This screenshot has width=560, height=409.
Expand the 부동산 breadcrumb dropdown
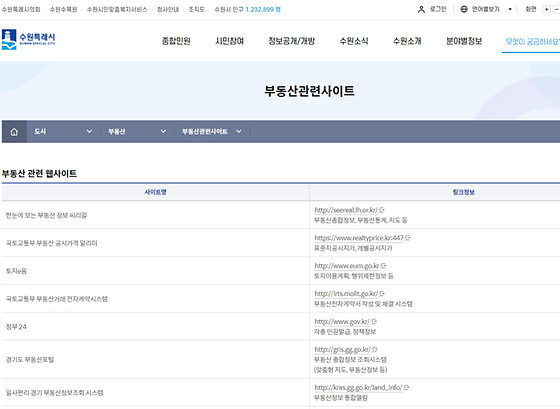click(x=137, y=132)
